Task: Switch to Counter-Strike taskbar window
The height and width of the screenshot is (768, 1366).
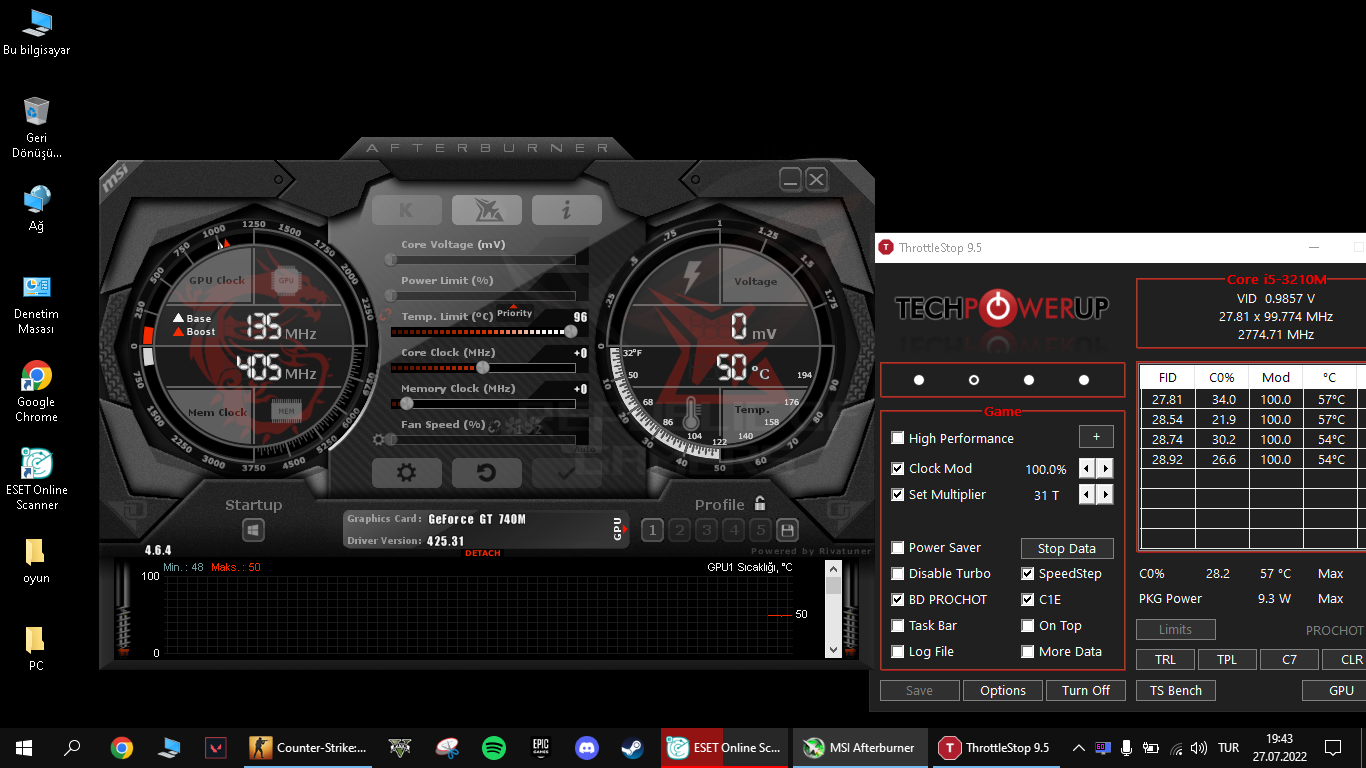Action: [x=310, y=747]
